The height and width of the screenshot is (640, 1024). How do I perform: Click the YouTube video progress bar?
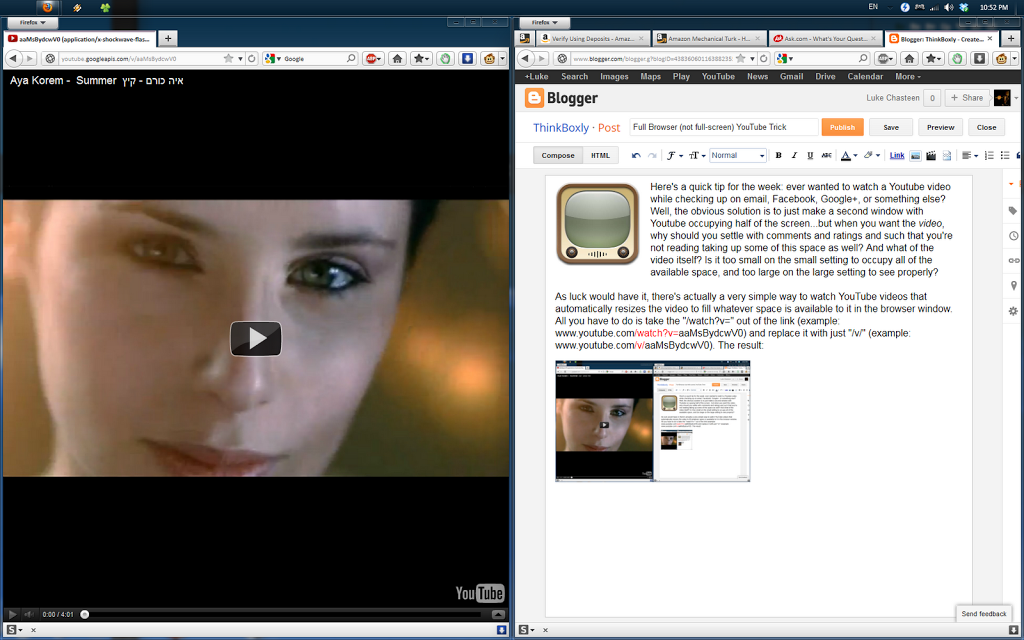tap(282, 615)
